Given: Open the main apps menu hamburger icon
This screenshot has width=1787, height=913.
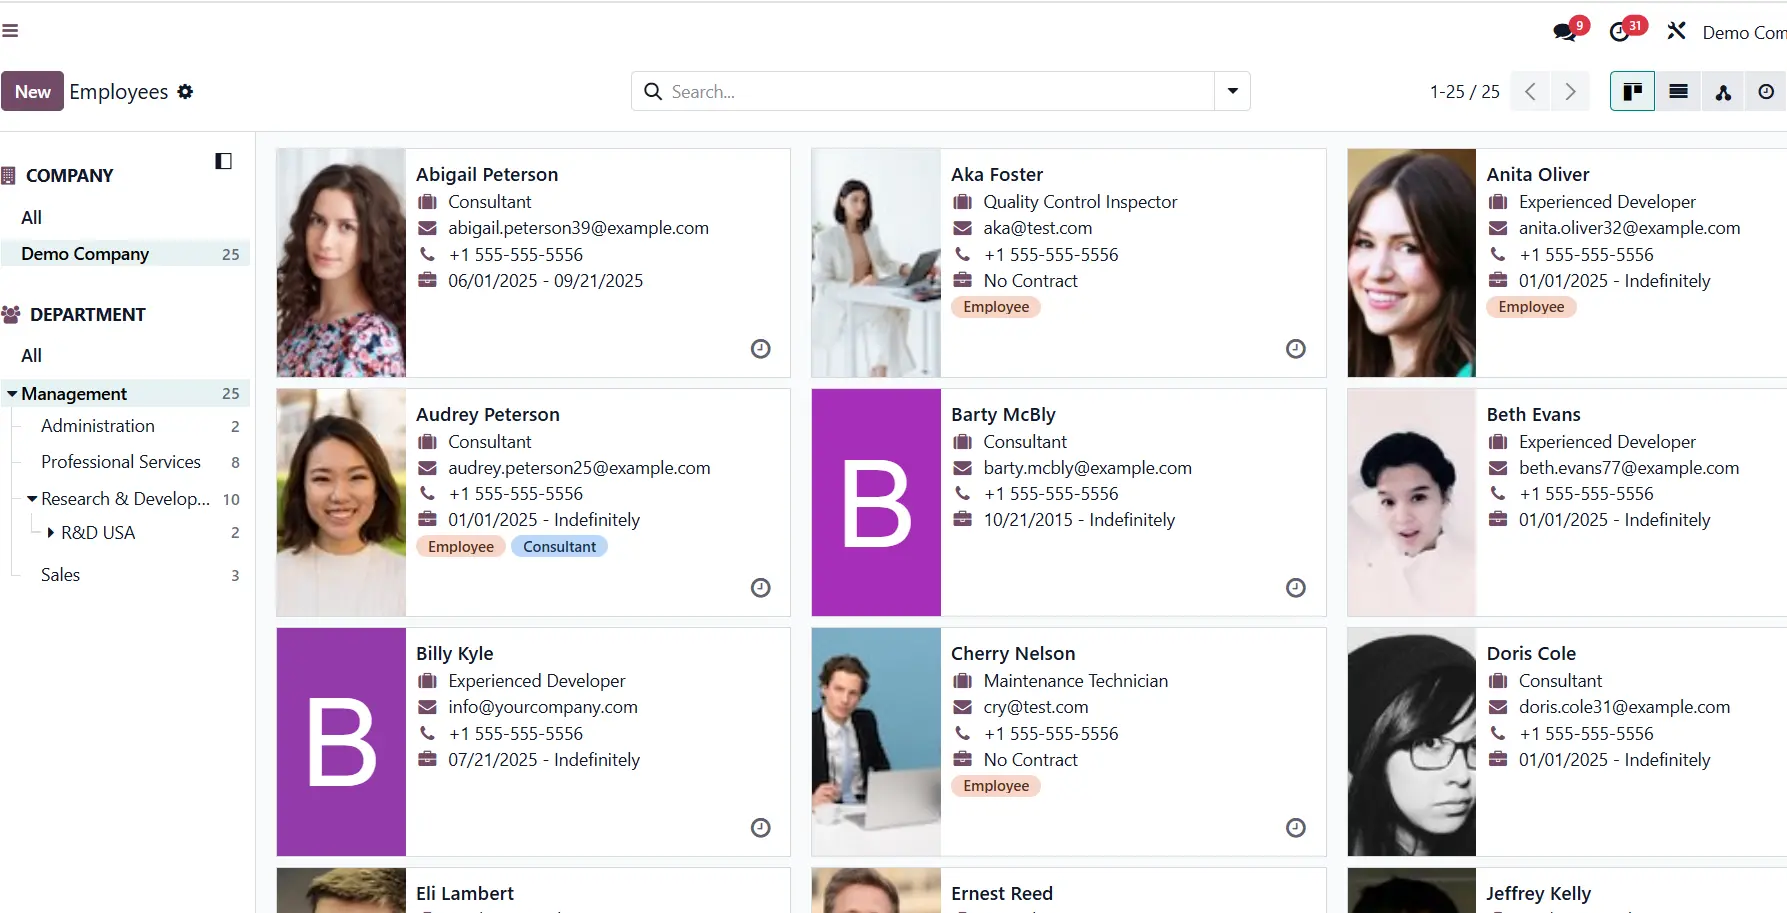Looking at the screenshot, I should pos(10,31).
